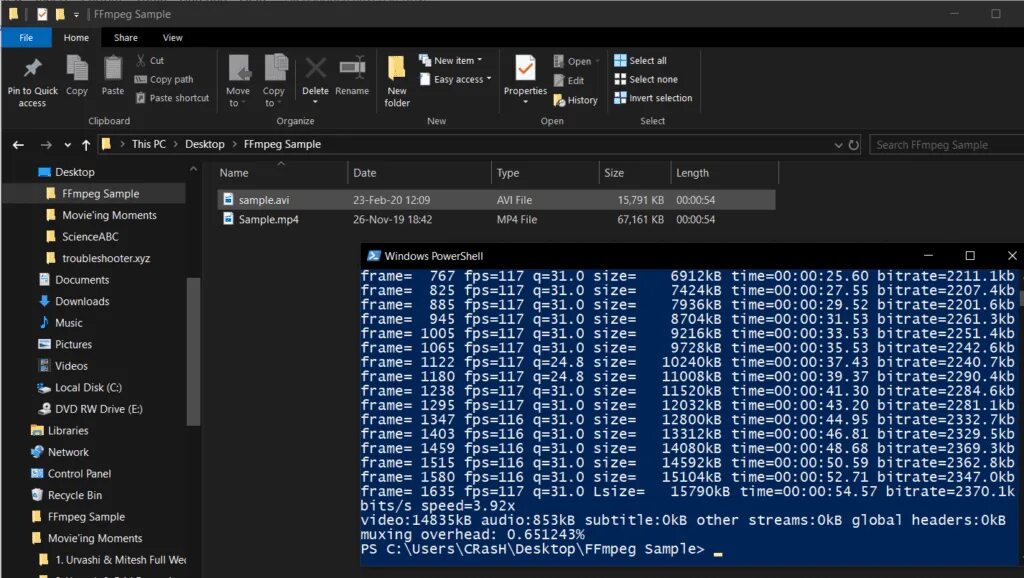This screenshot has width=1024, height=578.
Task: Collapse the navigation pane scroll-up arrow
Action: coord(193,169)
